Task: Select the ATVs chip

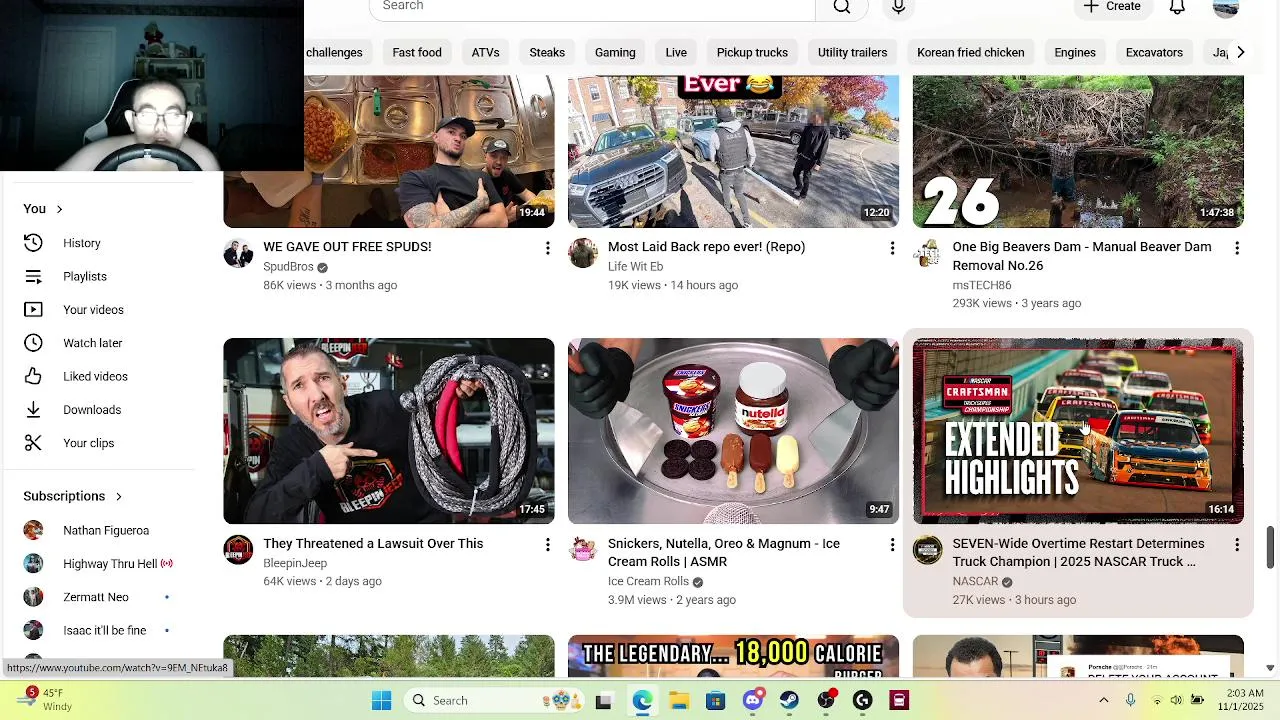Action: [485, 52]
